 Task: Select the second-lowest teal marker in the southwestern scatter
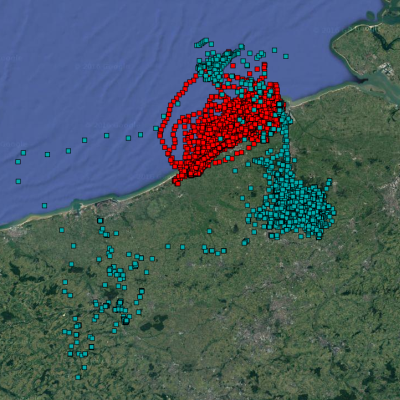[x=84, y=367]
